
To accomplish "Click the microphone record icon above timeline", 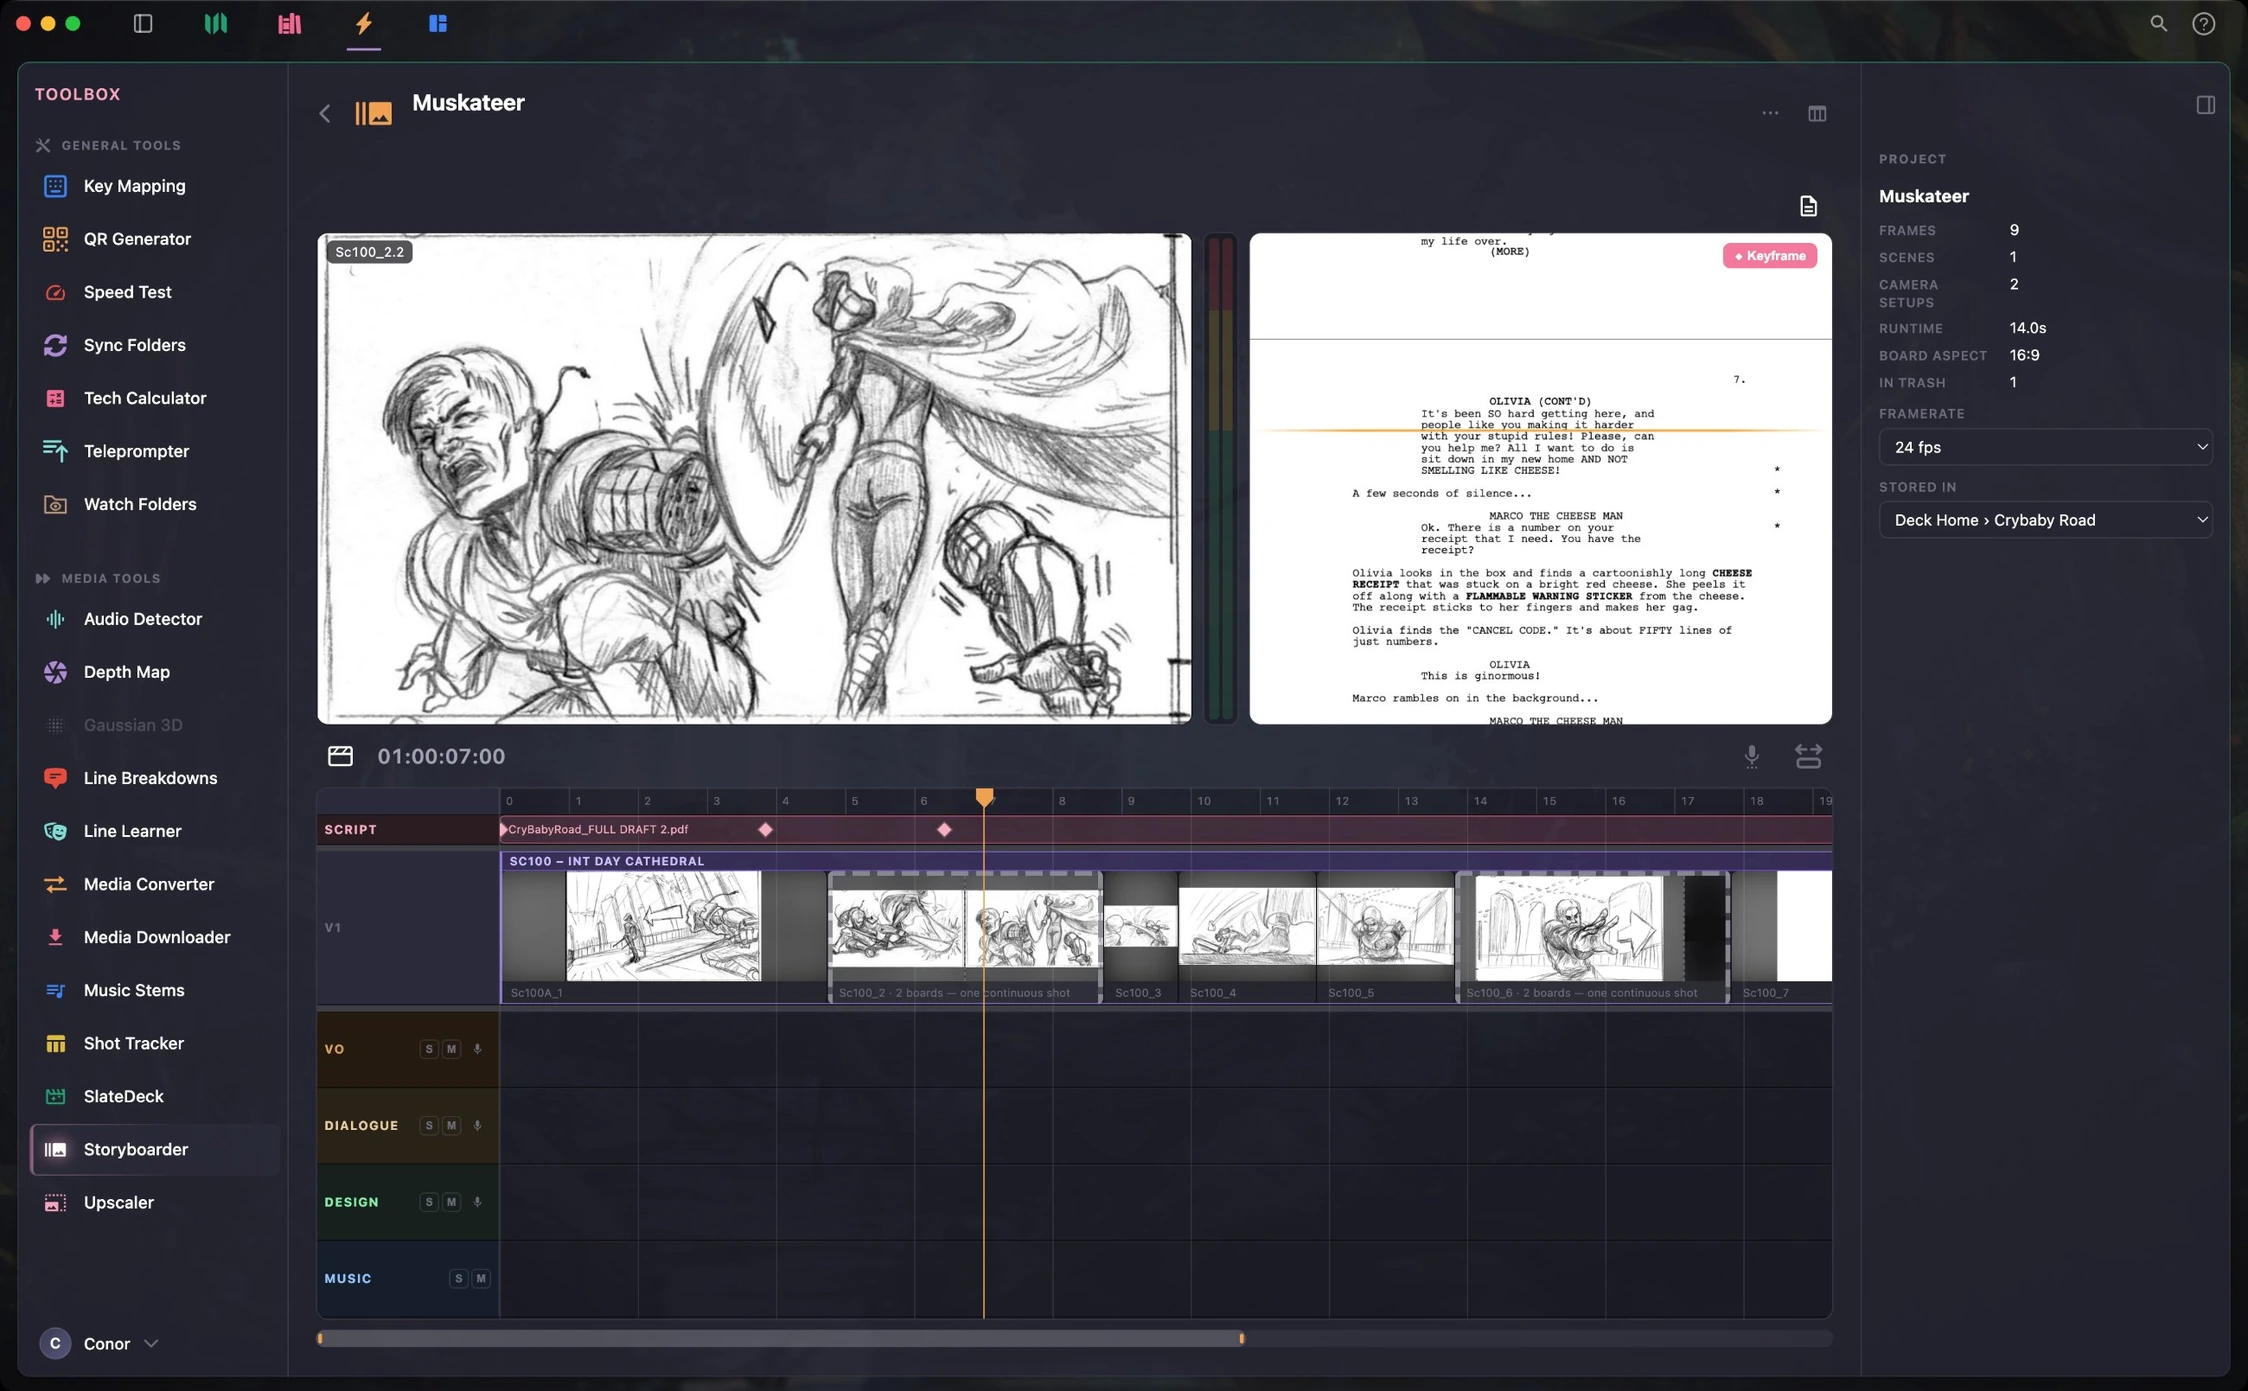I will 1752,756.
